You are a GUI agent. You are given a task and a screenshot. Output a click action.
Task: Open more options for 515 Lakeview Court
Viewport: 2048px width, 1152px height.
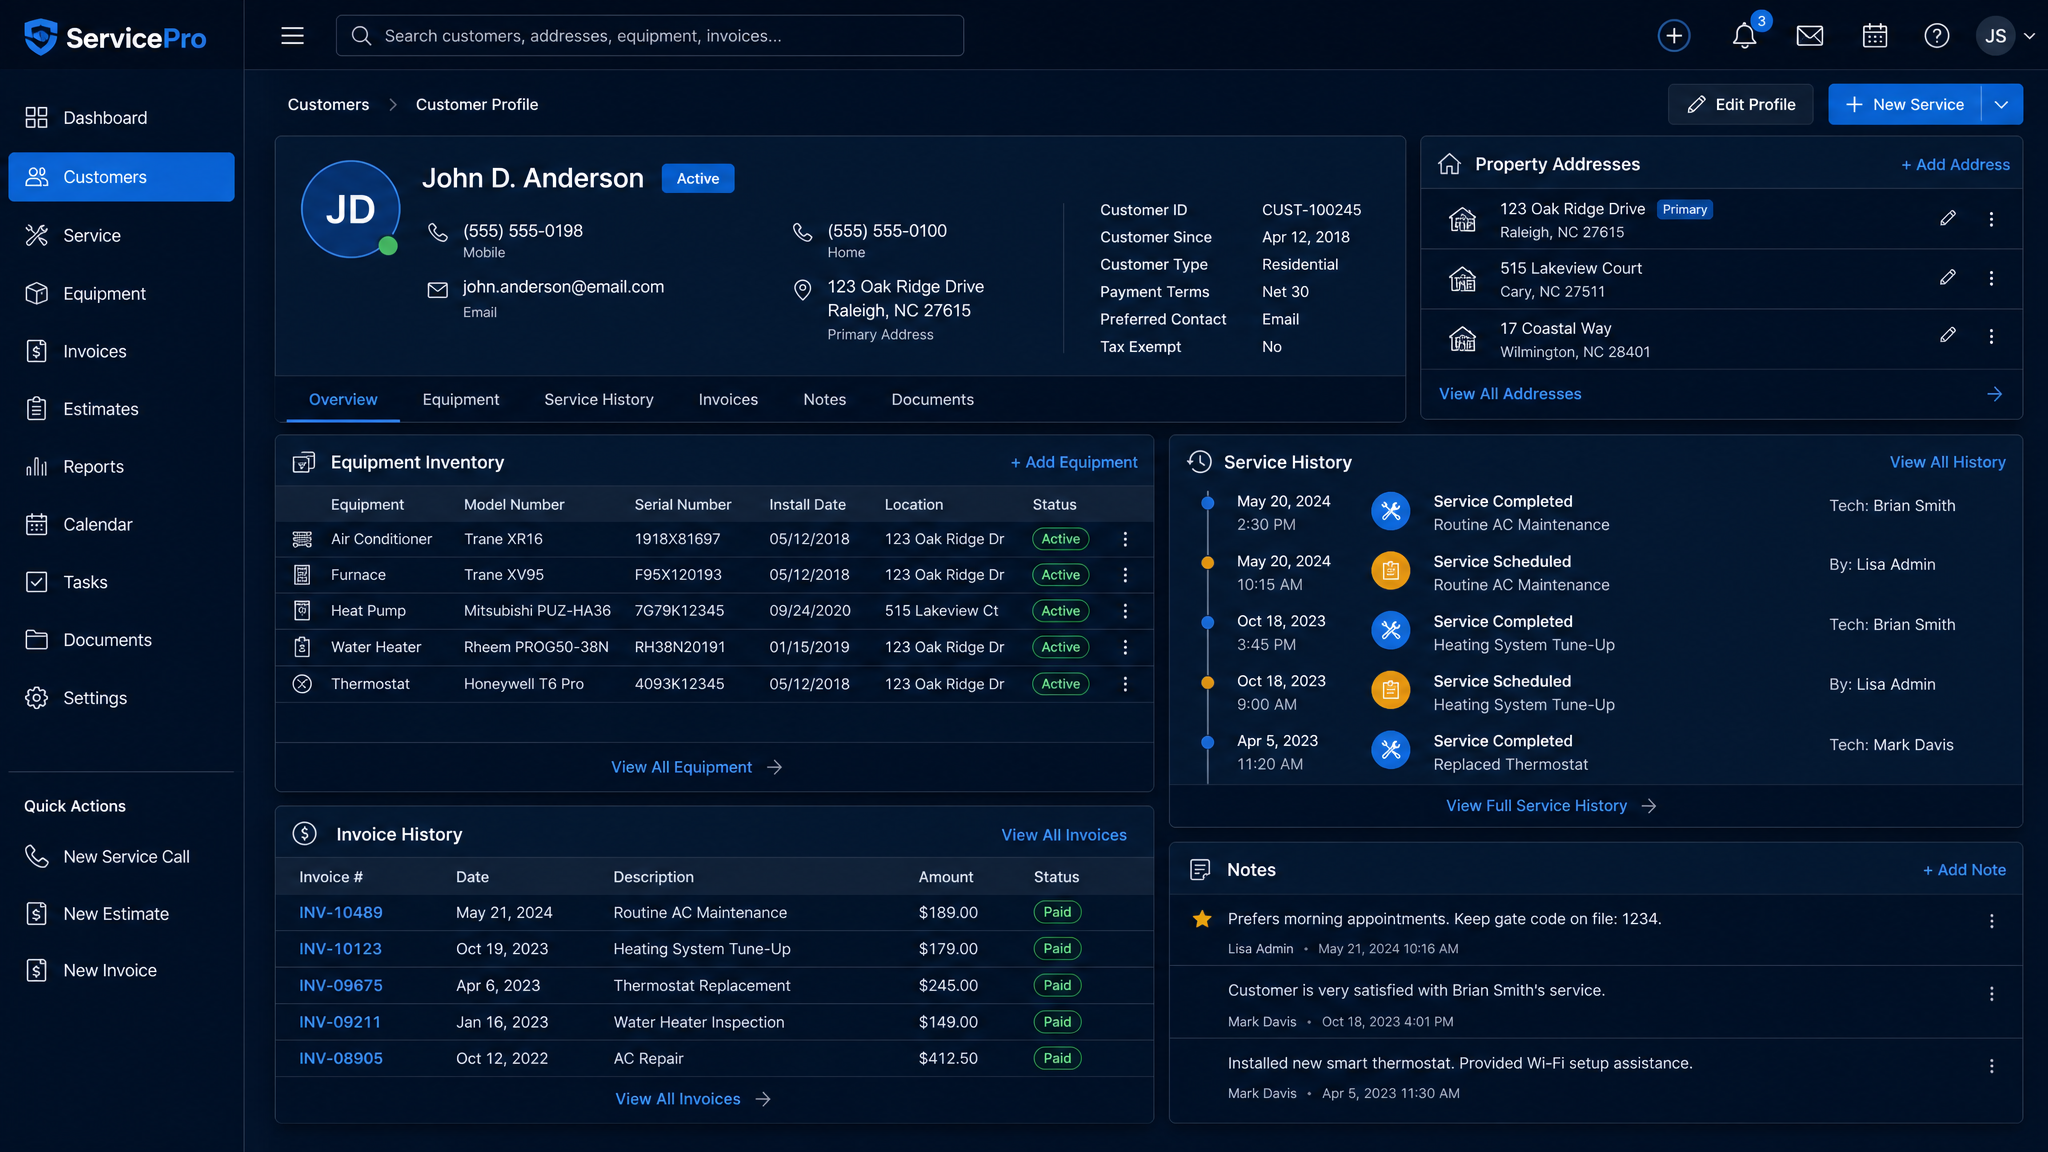tap(1991, 278)
